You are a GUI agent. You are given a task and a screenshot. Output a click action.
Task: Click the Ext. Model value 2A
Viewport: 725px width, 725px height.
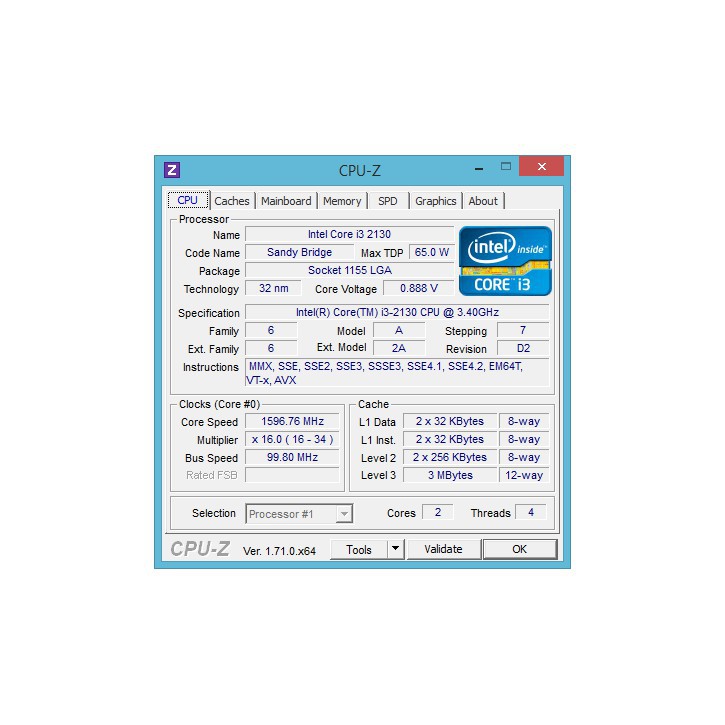pos(399,348)
